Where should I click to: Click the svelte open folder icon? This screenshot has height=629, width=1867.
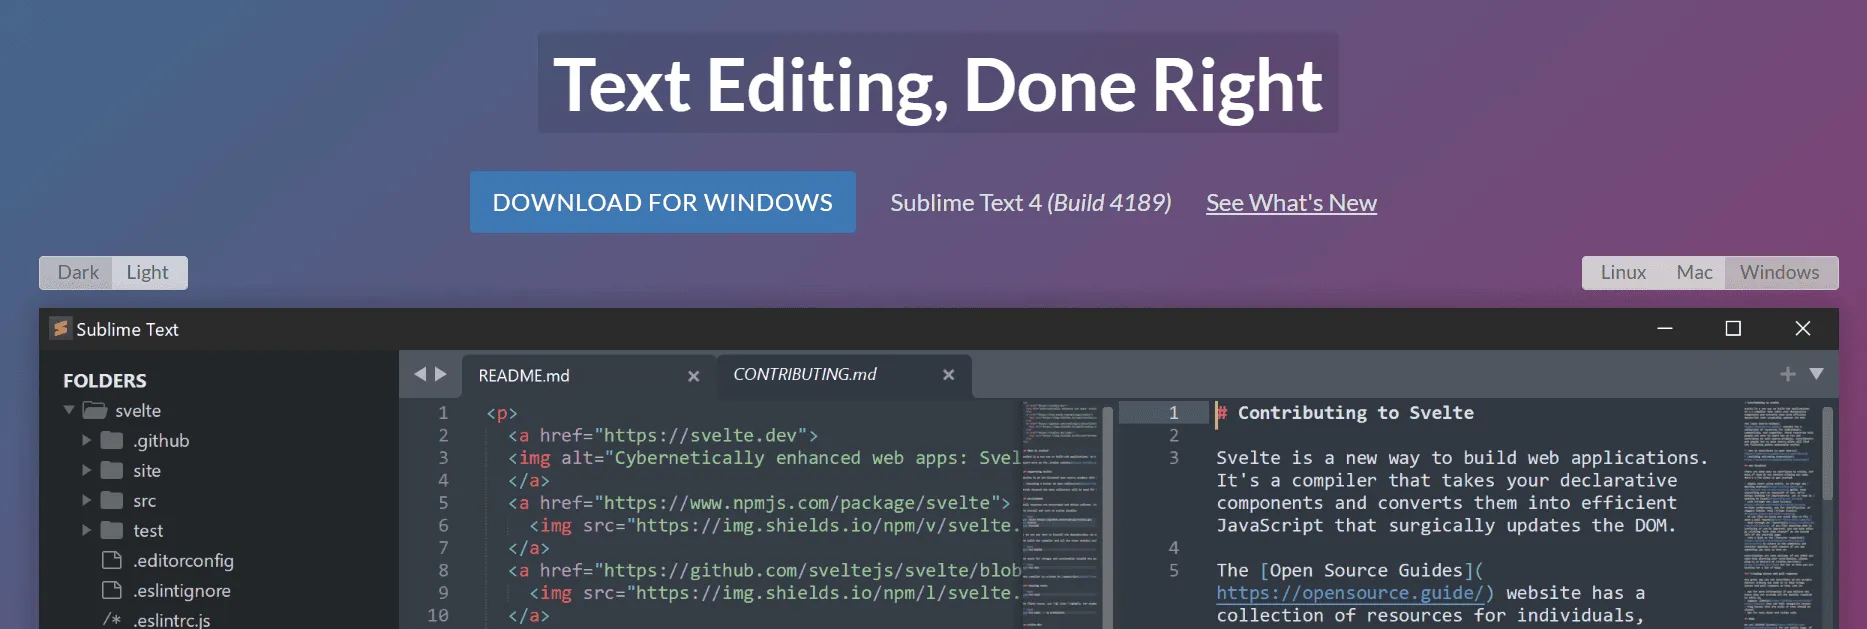click(x=95, y=410)
